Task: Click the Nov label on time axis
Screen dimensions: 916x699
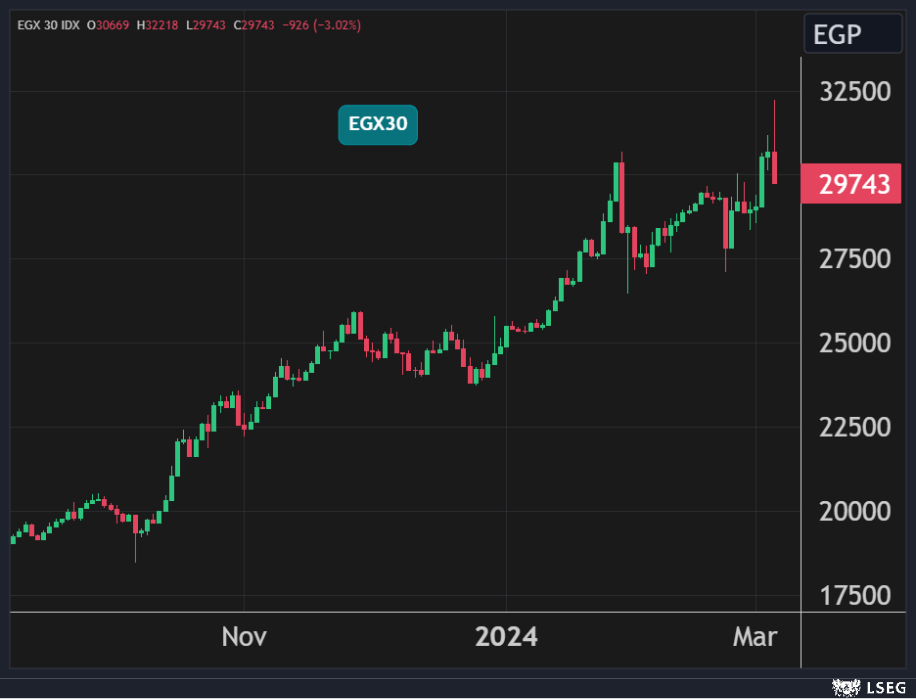Action: click(244, 637)
